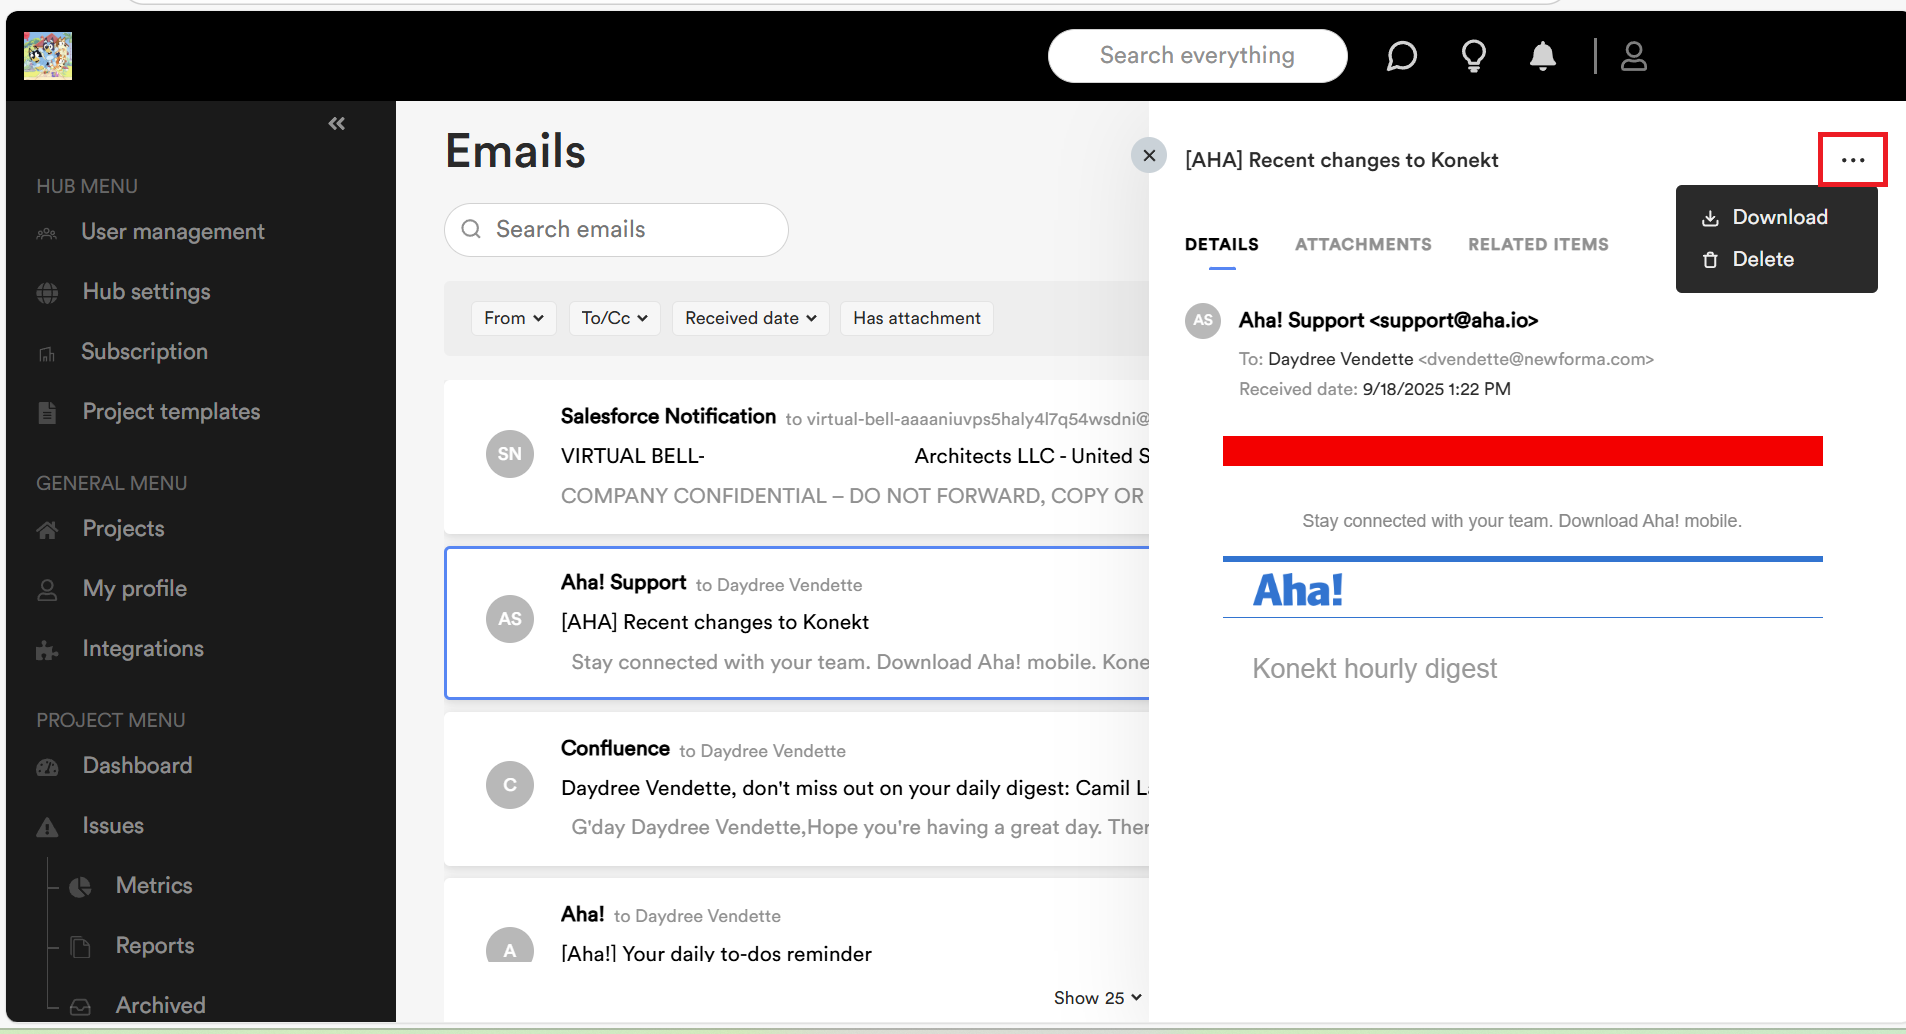Focus the Search everything field

(x=1197, y=56)
